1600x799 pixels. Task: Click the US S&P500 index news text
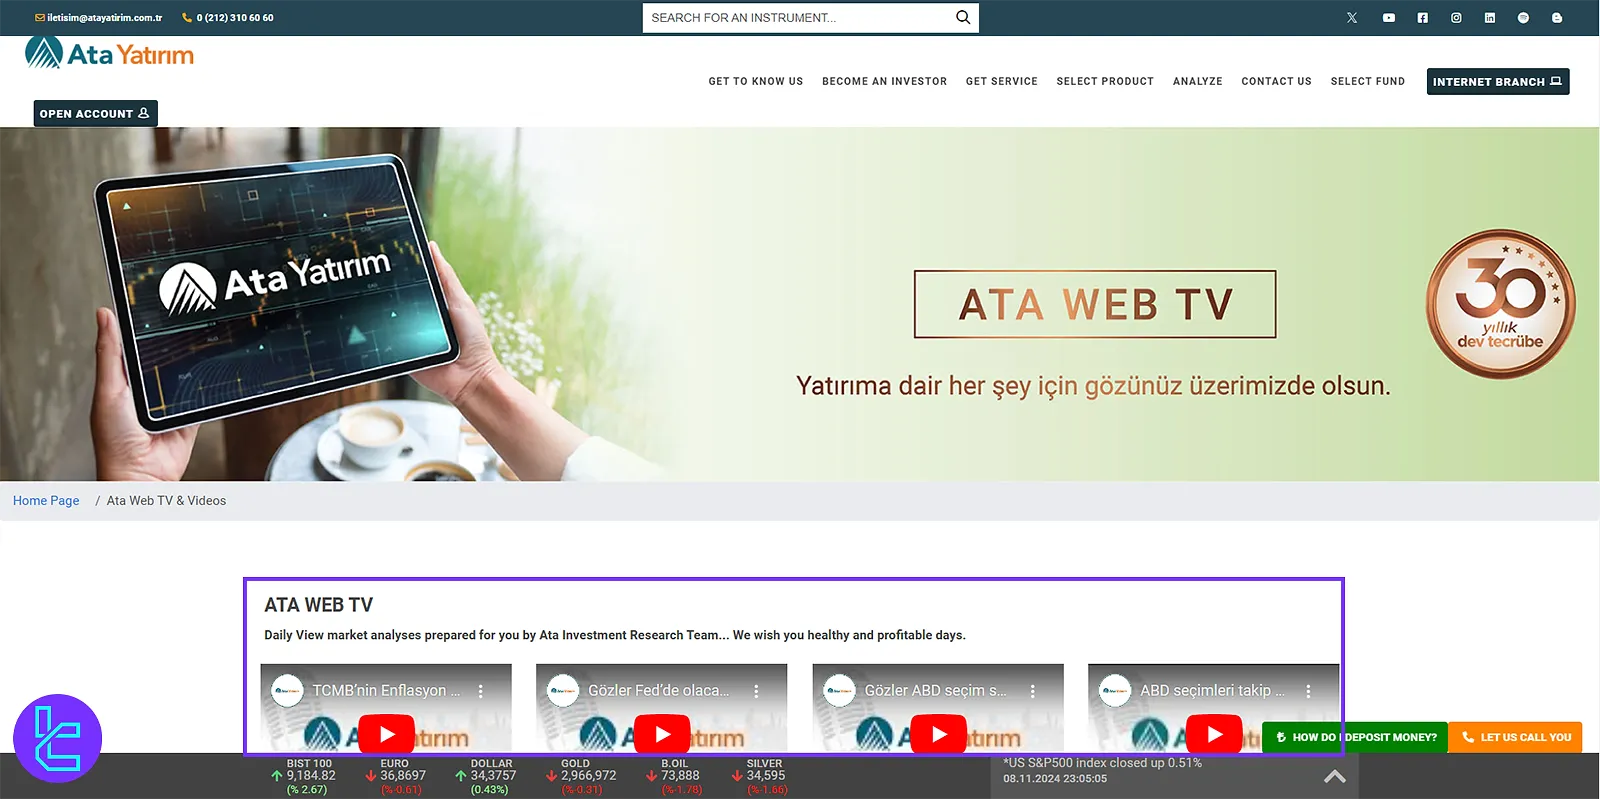pyautogui.click(x=1103, y=763)
